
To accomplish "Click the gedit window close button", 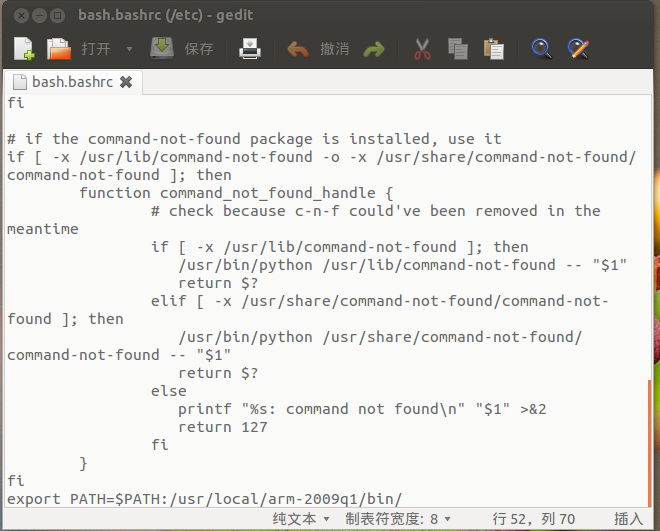I will (x=21, y=16).
